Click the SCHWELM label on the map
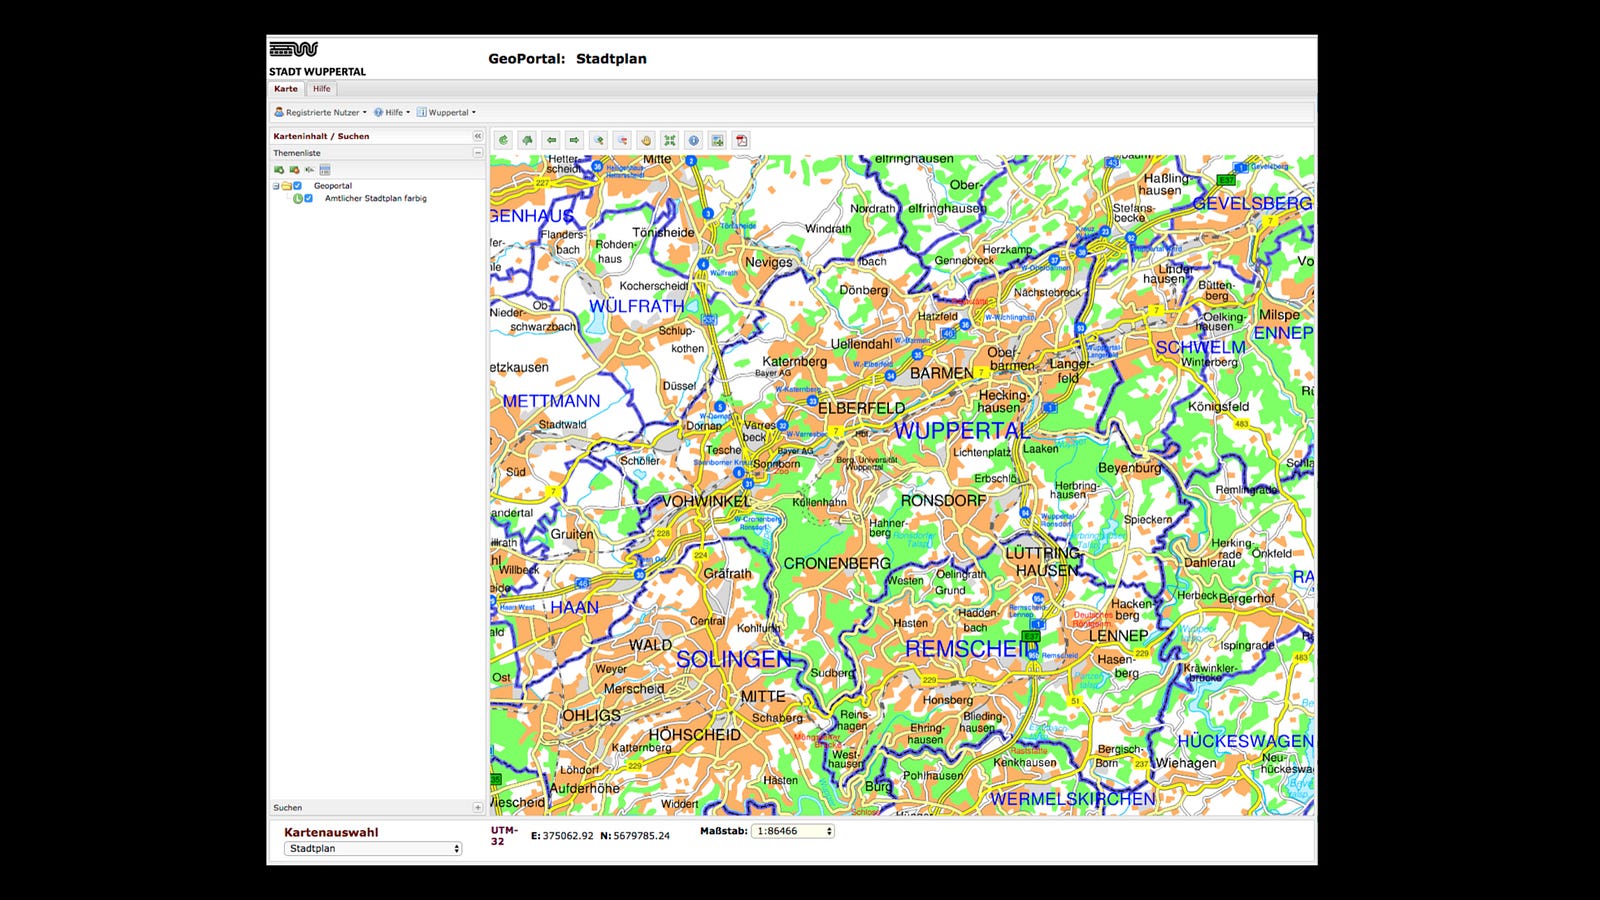The height and width of the screenshot is (900, 1600). (1201, 347)
